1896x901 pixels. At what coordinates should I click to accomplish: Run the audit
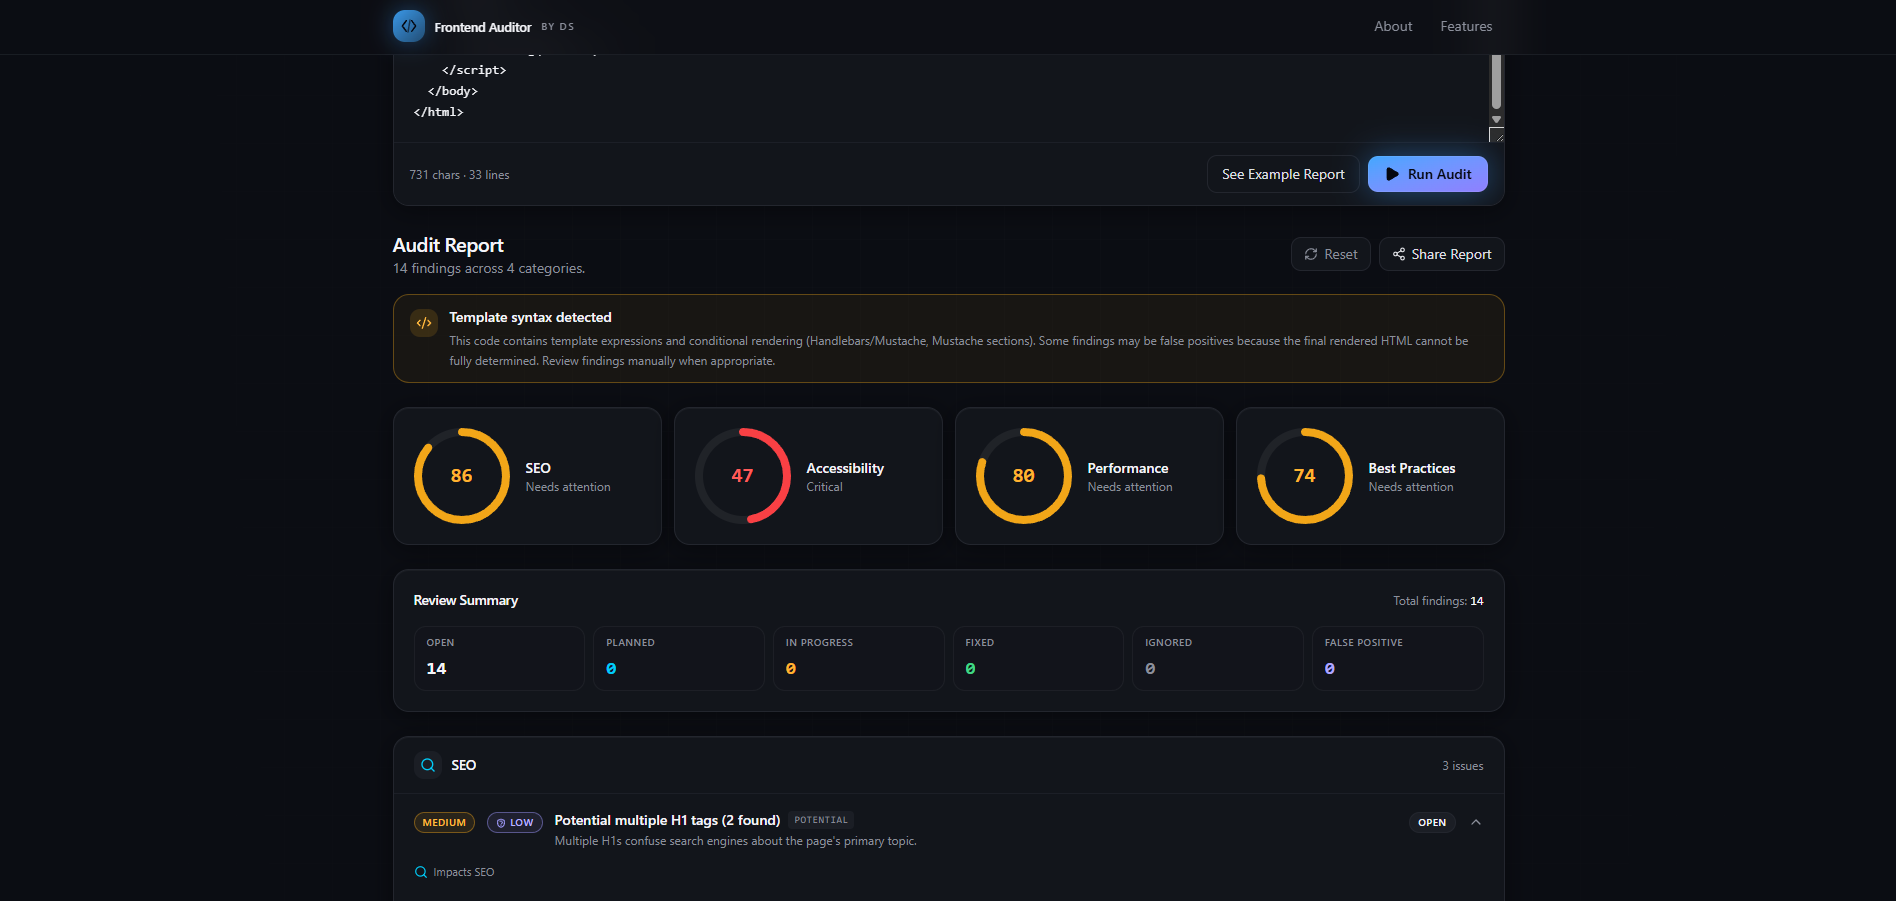tap(1427, 174)
